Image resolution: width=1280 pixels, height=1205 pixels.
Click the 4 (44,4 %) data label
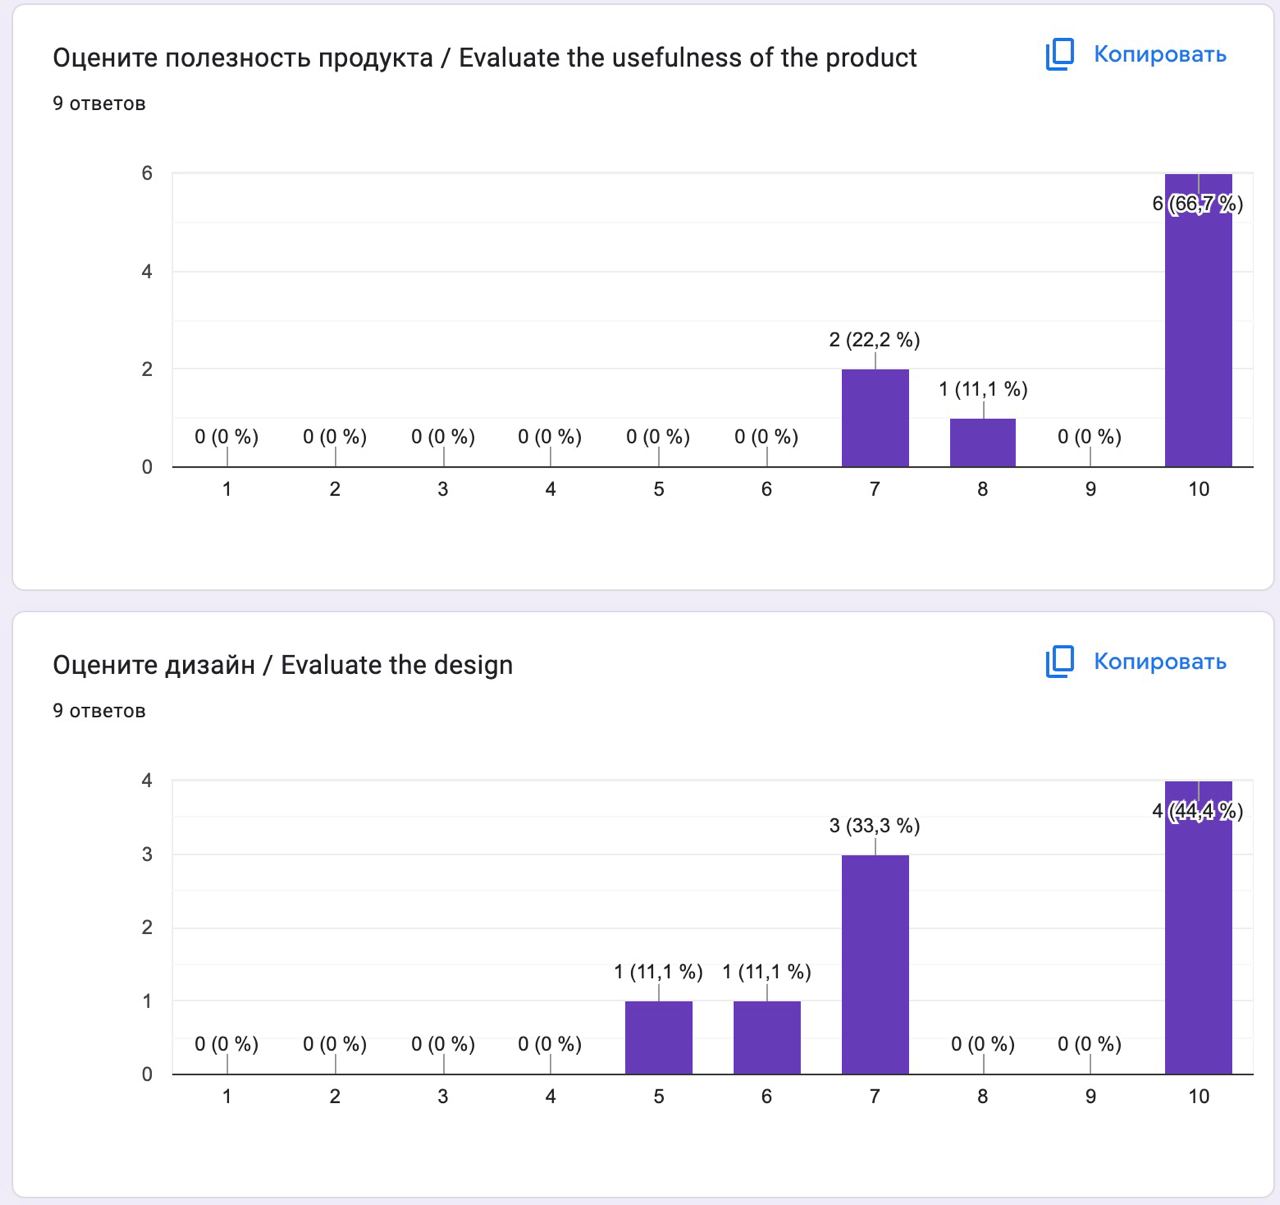tap(1197, 811)
